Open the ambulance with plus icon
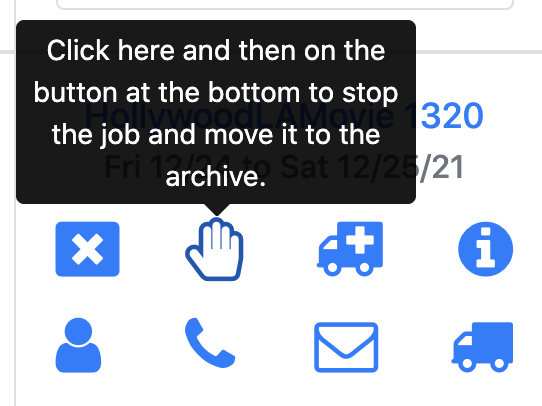This screenshot has height=406, width=542. pyautogui.click(x=350, y=249)
